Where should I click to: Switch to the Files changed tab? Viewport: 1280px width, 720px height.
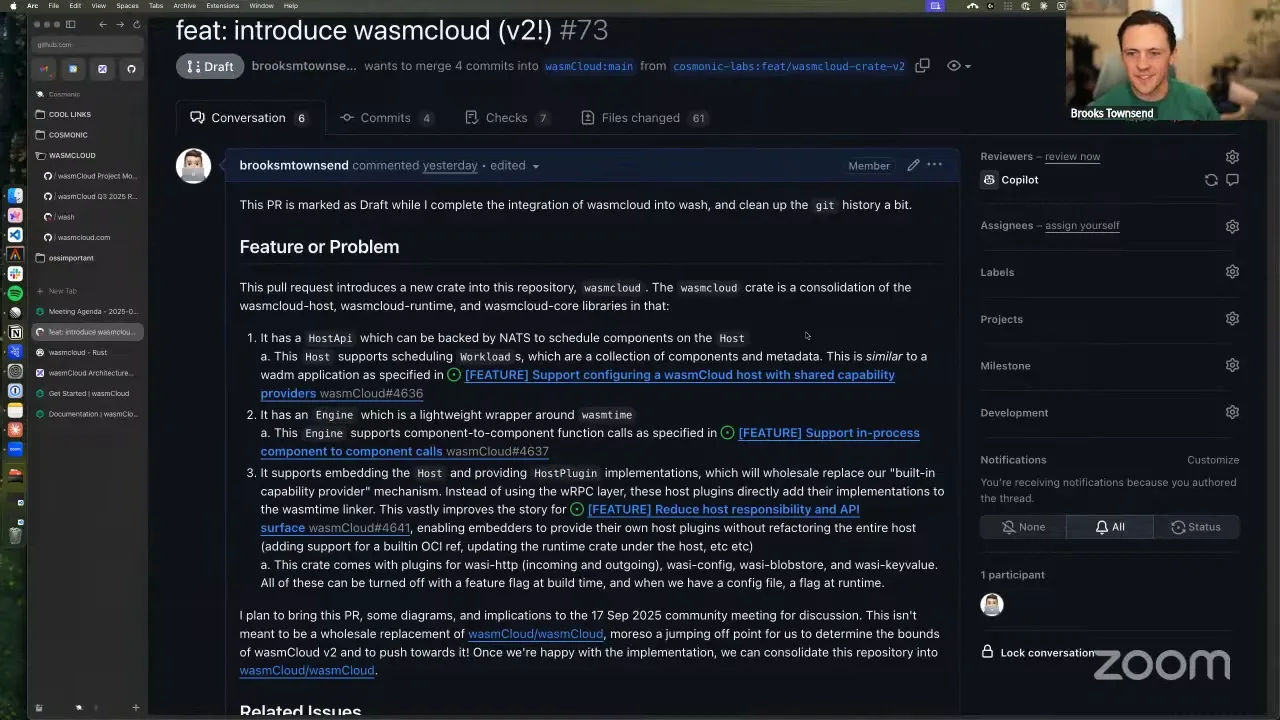point(644,118)
